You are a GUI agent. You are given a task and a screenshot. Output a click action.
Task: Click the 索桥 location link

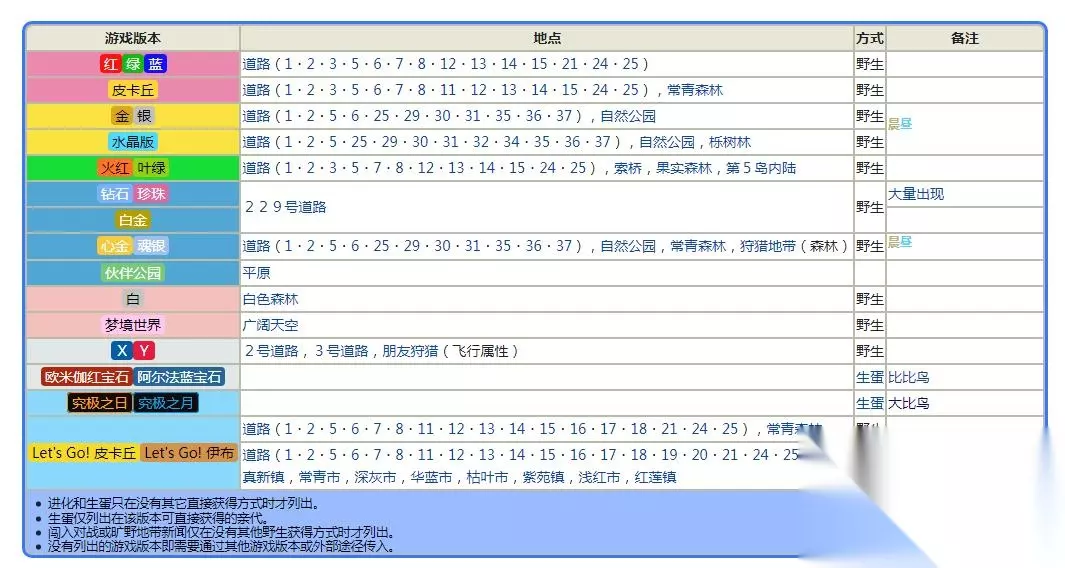(x=628, y=168)
